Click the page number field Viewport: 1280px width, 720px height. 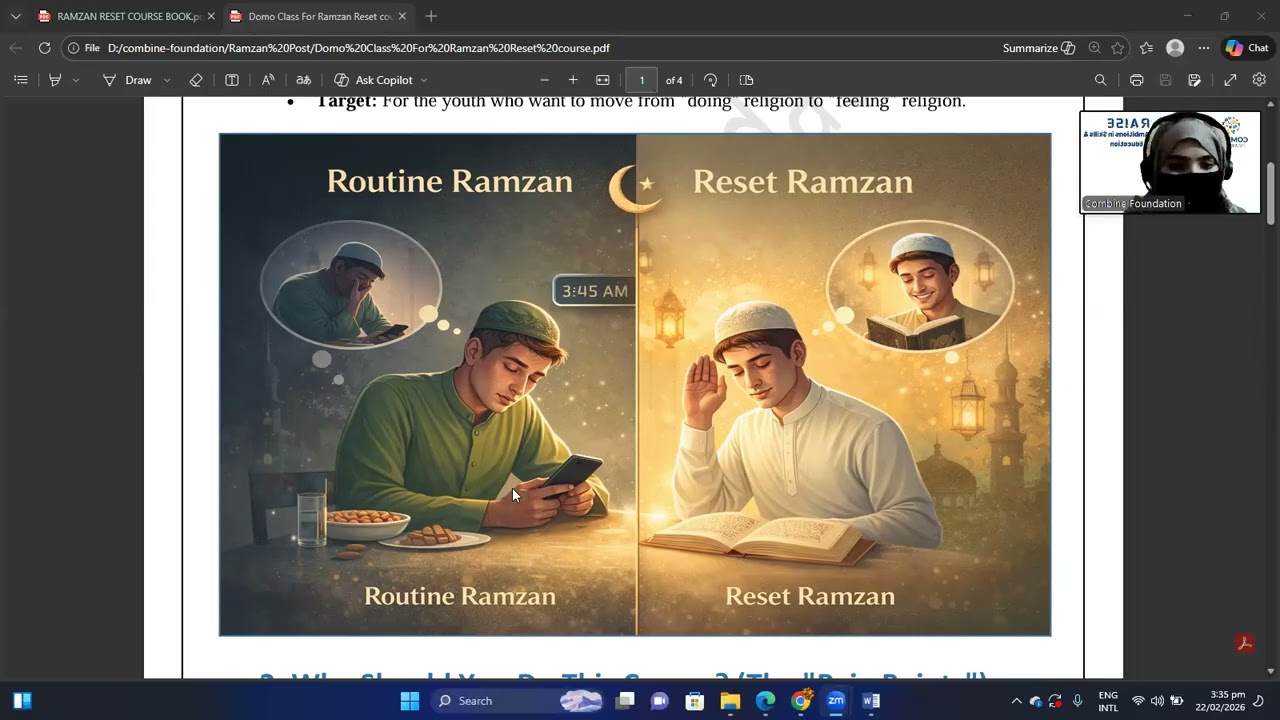click(642, 80)
